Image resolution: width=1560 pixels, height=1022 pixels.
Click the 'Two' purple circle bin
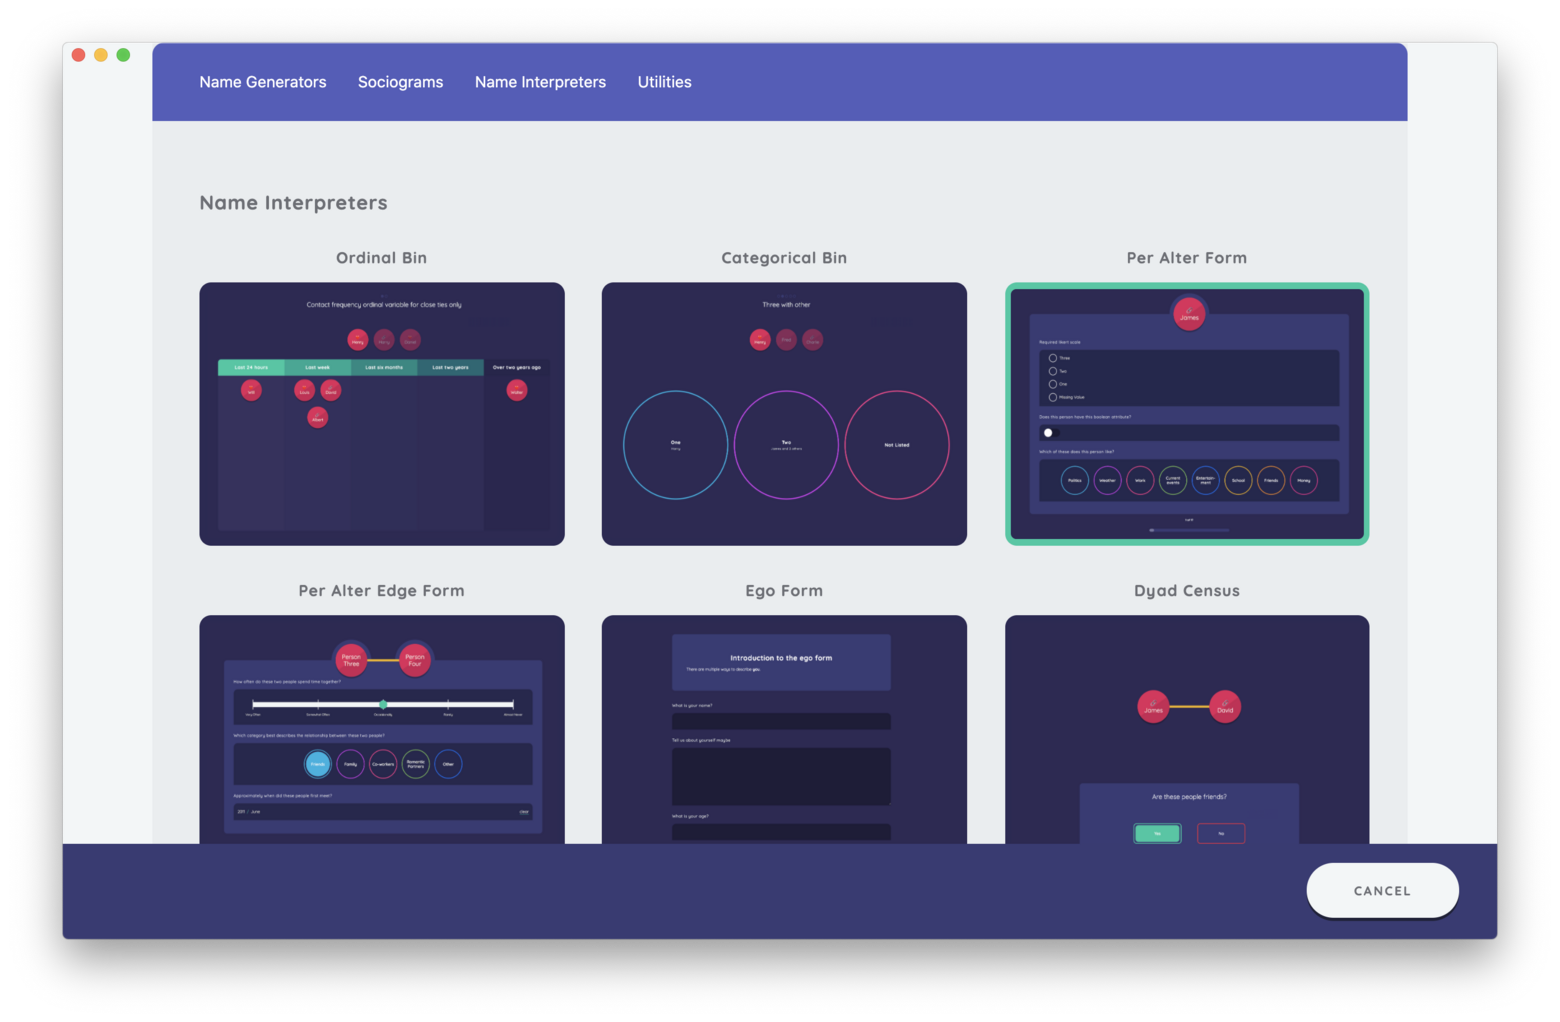point(786,445)
